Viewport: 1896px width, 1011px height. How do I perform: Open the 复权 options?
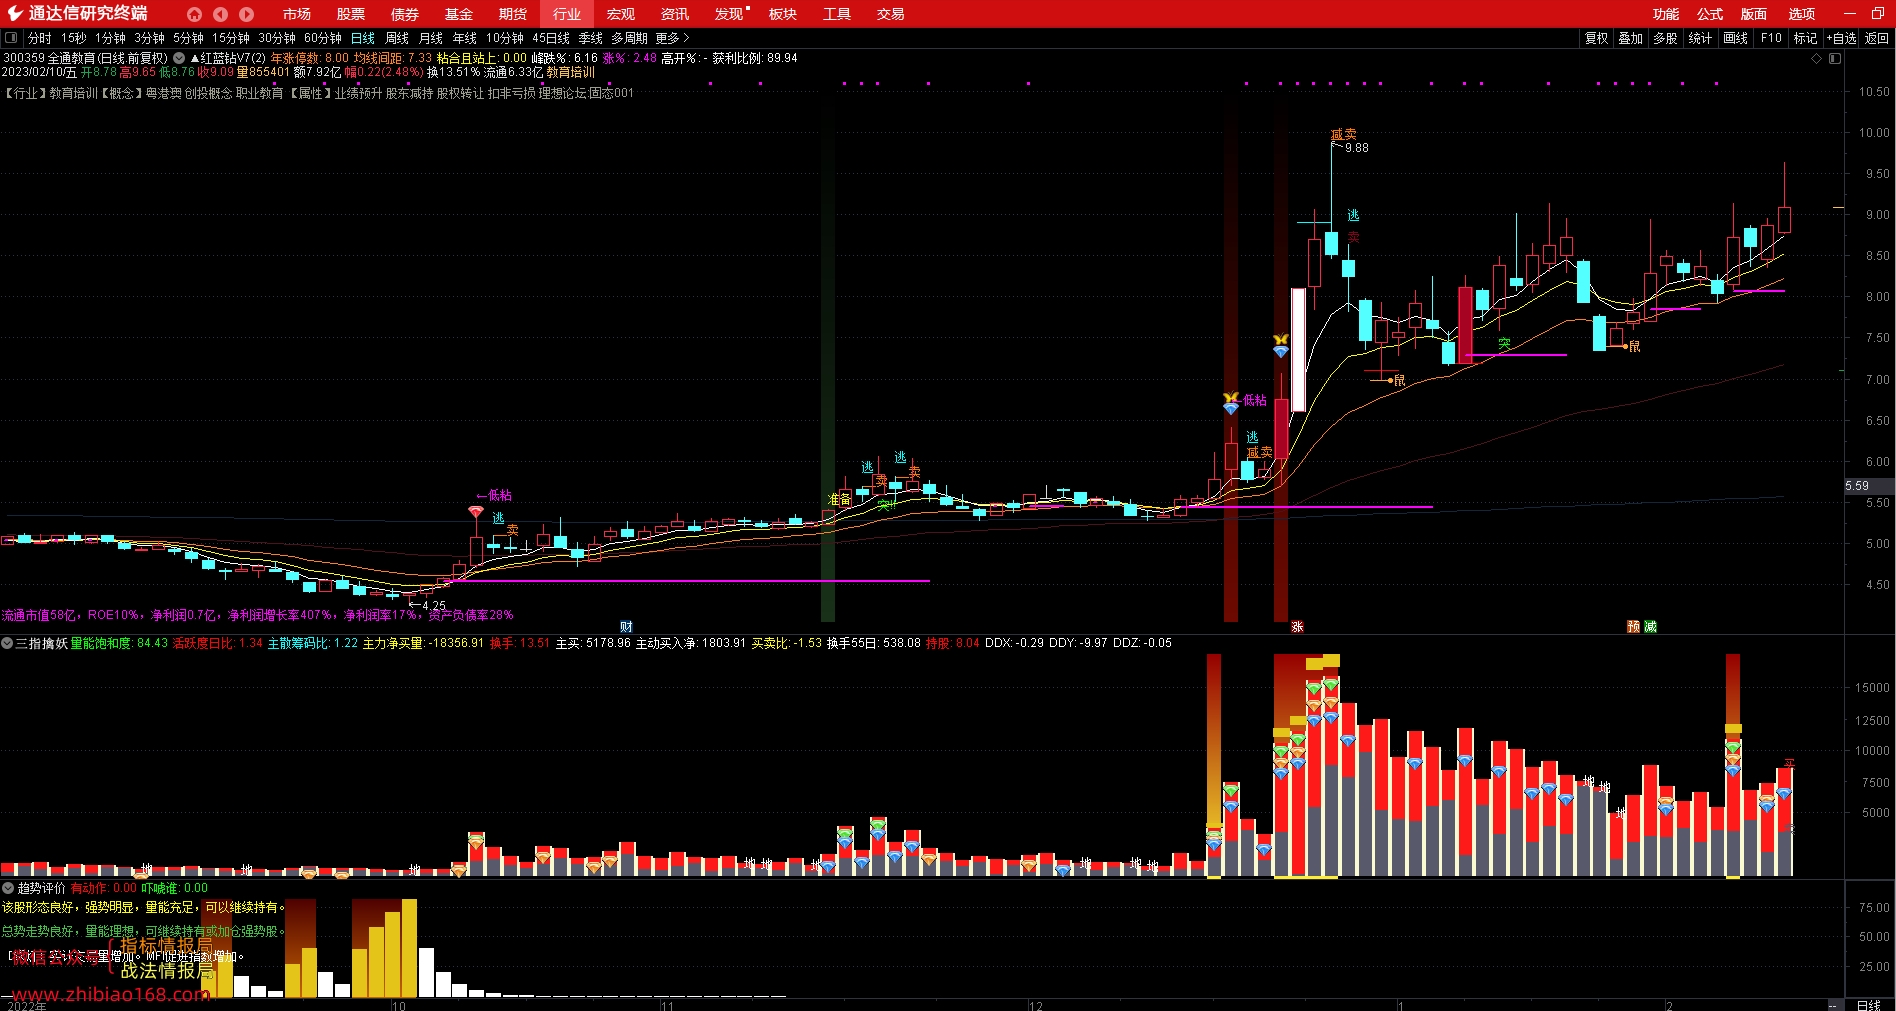click(1596, 38)
